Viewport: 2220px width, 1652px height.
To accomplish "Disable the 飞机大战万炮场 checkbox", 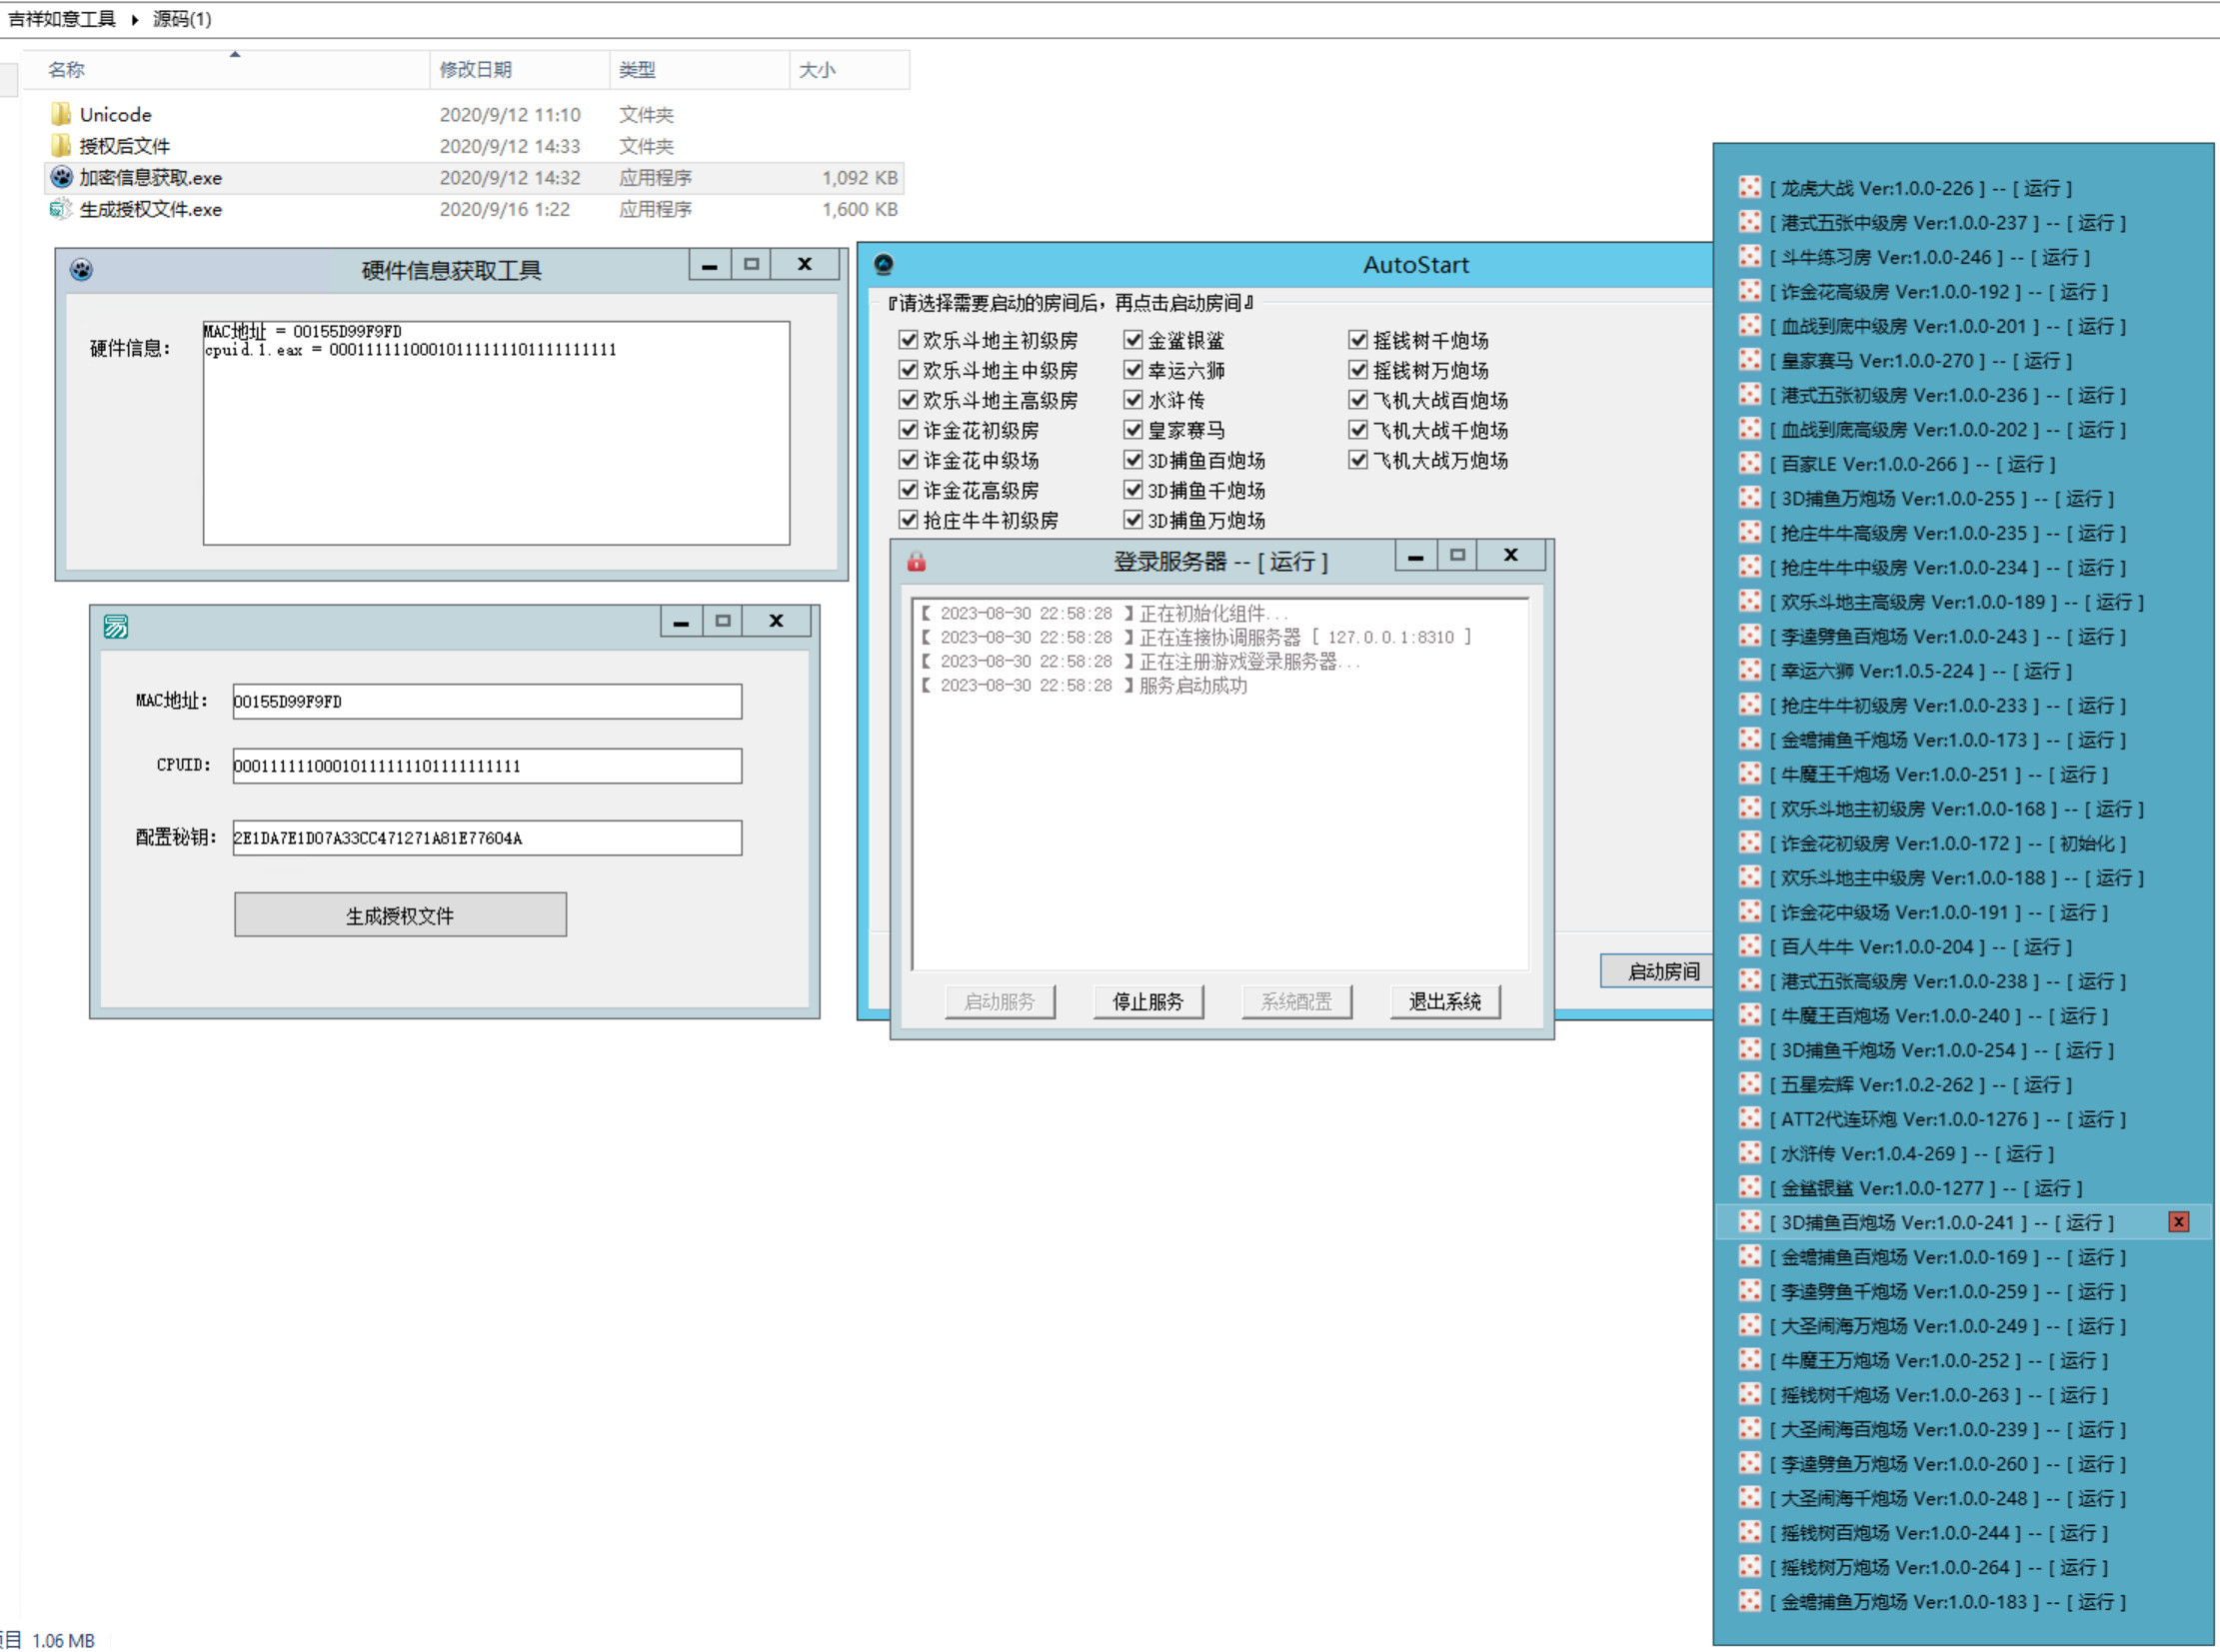I will click(1358, 460).
